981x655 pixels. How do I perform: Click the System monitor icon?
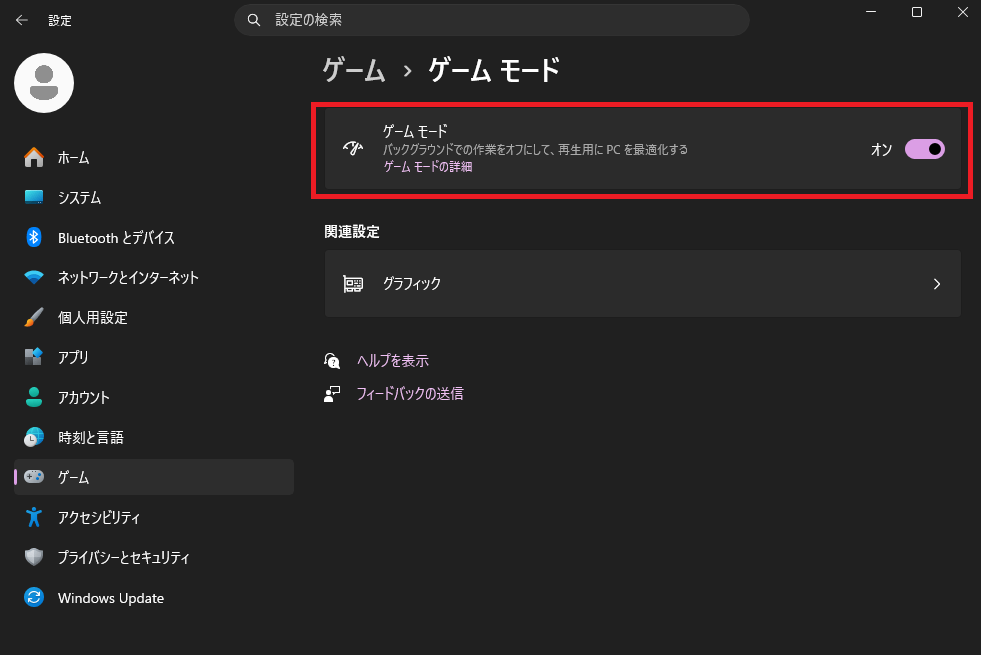34,197
